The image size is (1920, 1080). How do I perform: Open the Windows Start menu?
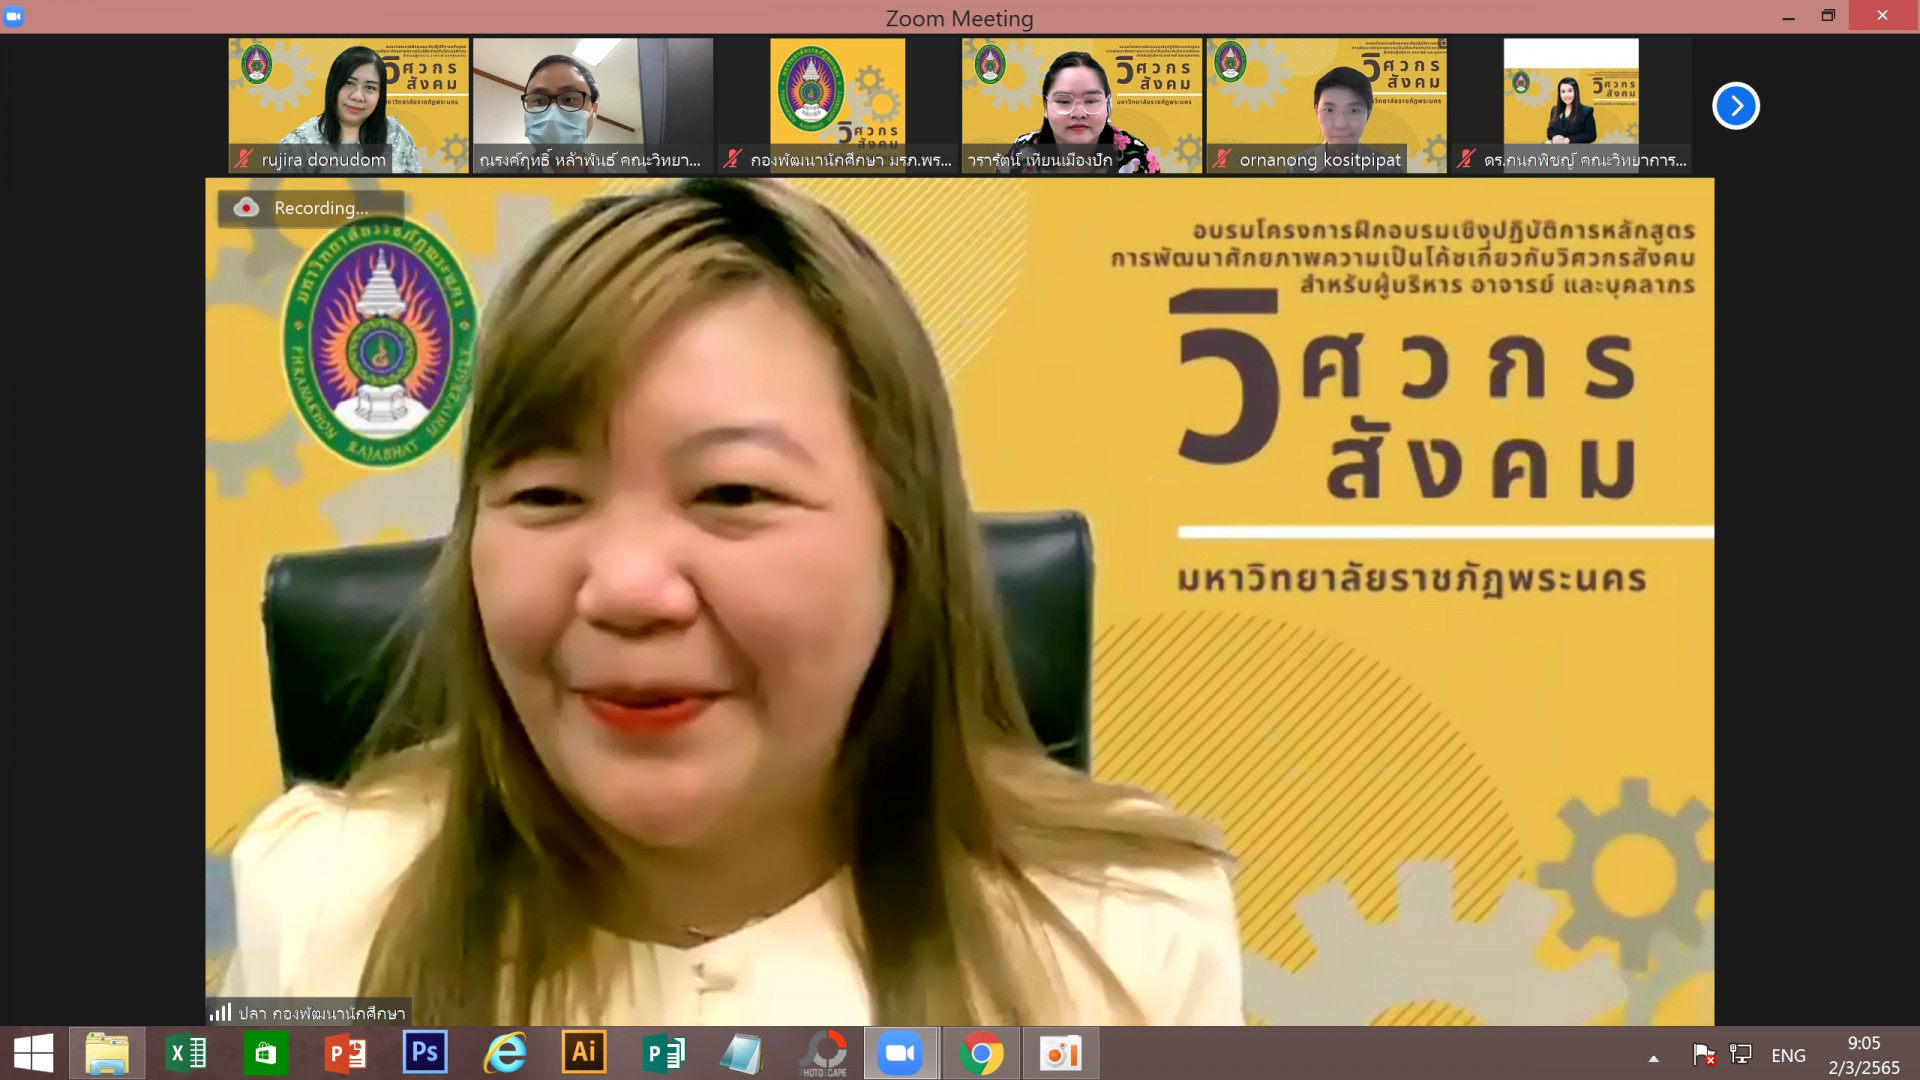[33, 1053]
